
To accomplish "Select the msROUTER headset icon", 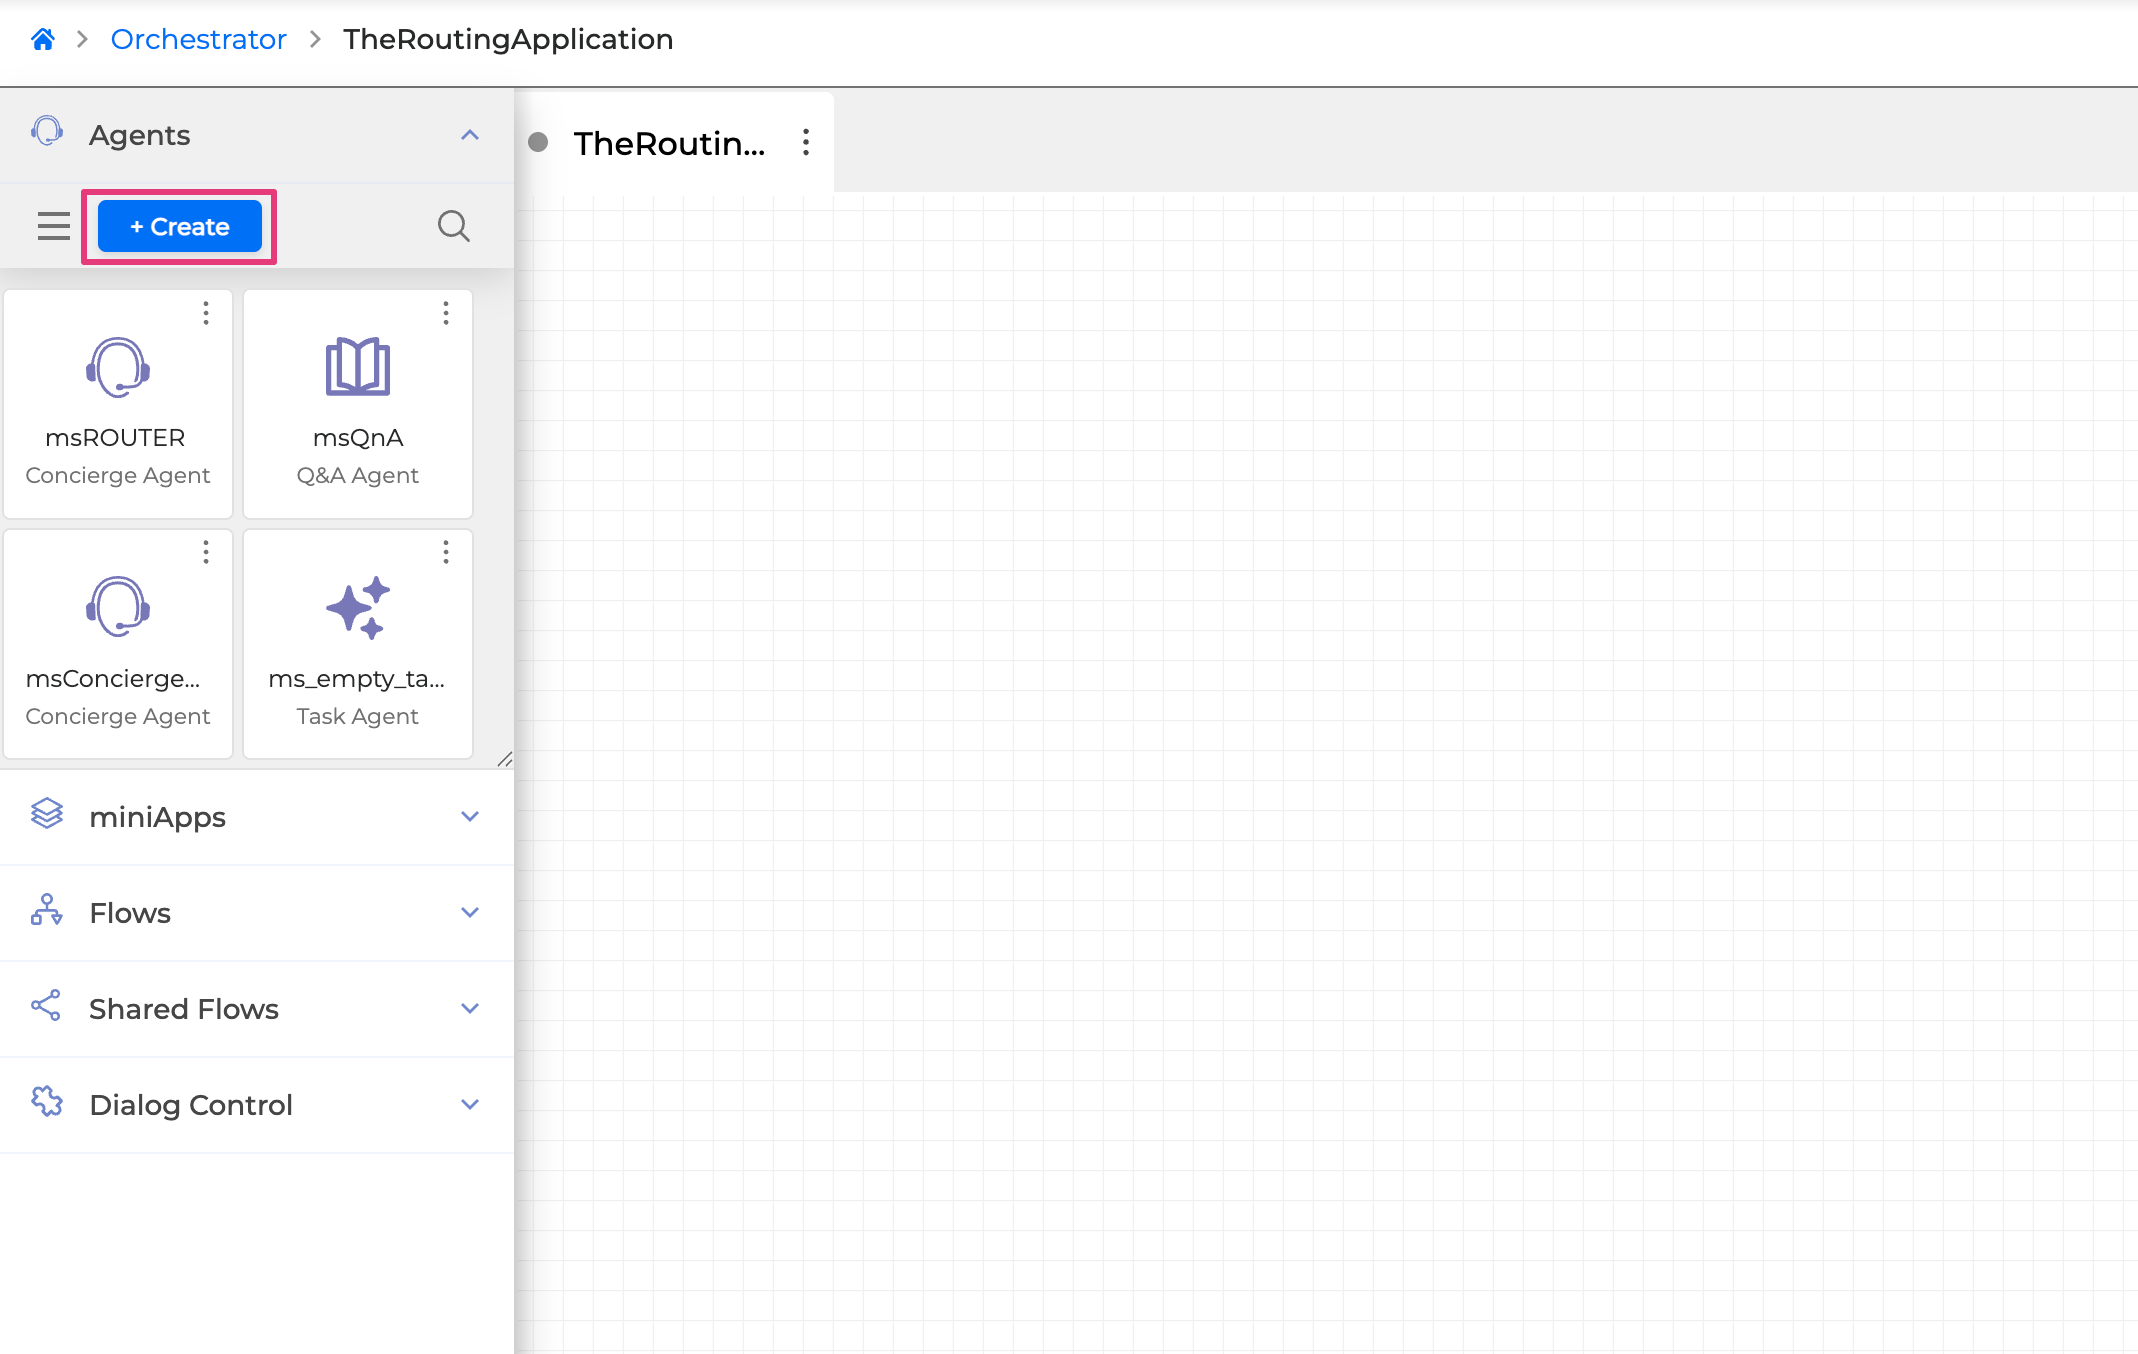I will (118, 367).
